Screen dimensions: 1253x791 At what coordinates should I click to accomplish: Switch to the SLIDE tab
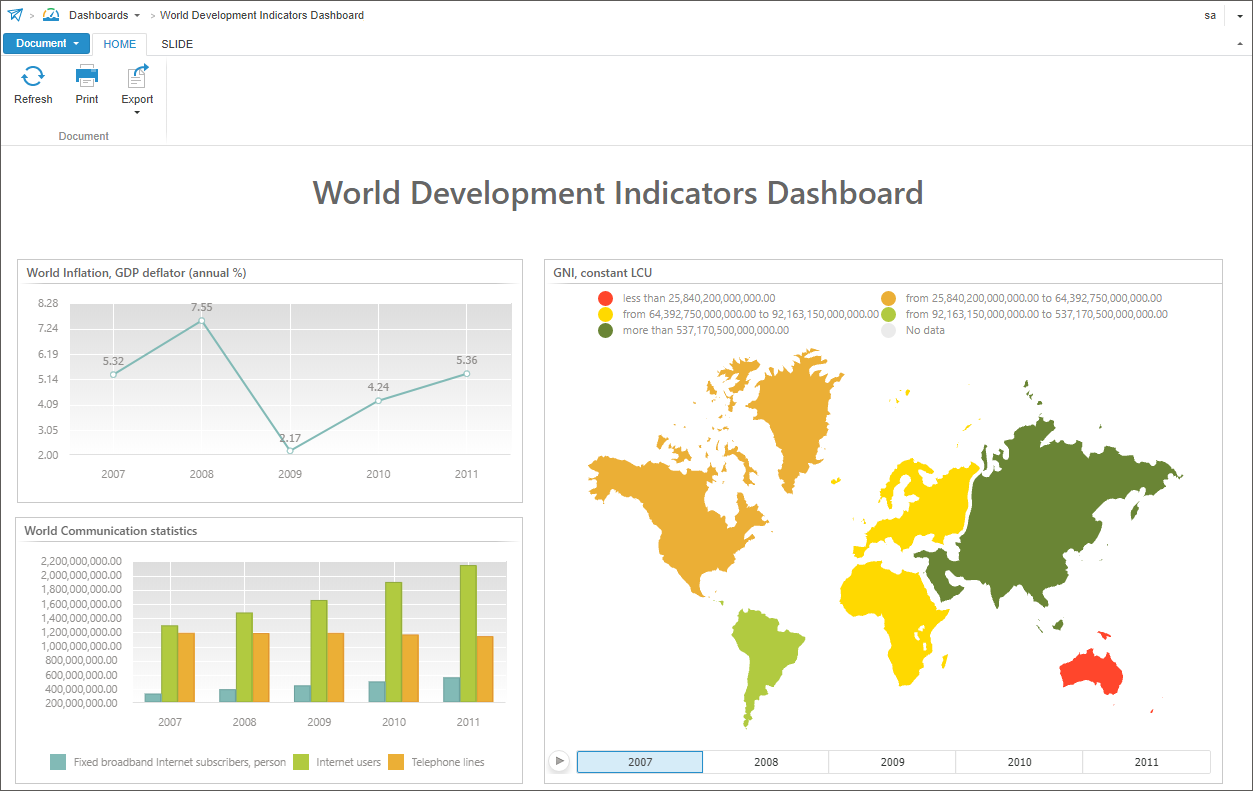pyautogui.click(x=177, y=44)
